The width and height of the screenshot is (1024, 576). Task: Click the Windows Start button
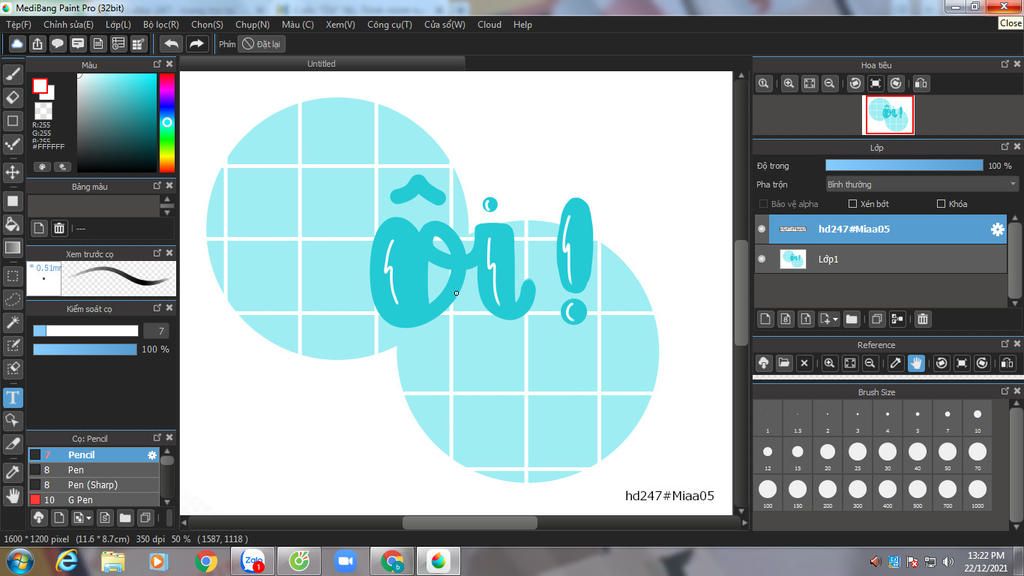pyautogui.click(x=20, y=561)
